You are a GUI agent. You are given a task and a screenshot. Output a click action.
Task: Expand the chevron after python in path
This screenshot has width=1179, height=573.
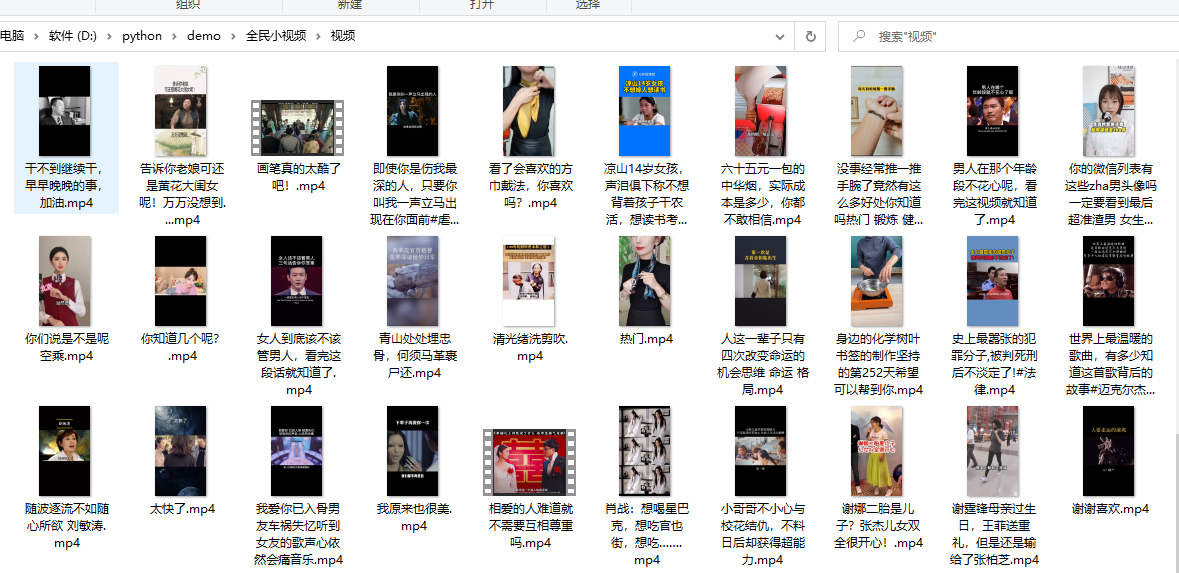(x=174, y=35)
